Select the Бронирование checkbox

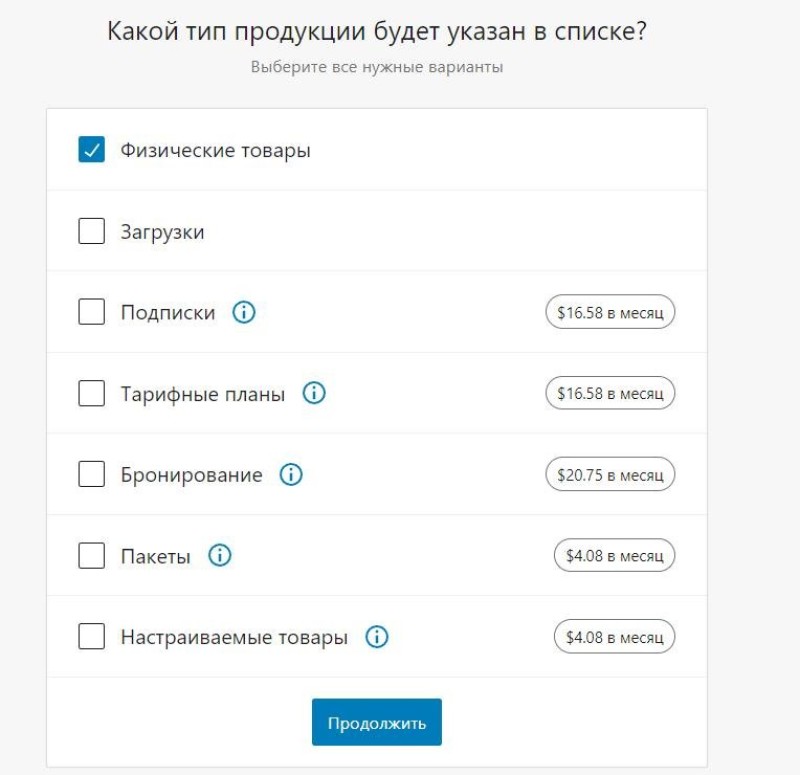tap(91, 473)
